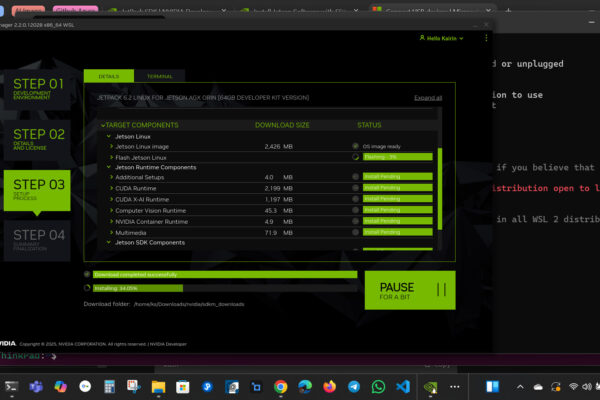
Task: Open the terminal icon in taskbar
Action: click(12, 386)
